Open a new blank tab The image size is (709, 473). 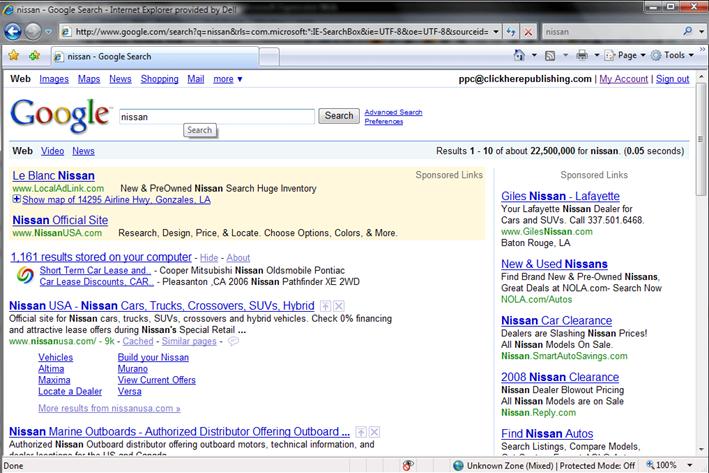pyautogui.click(x=269, y=57)
